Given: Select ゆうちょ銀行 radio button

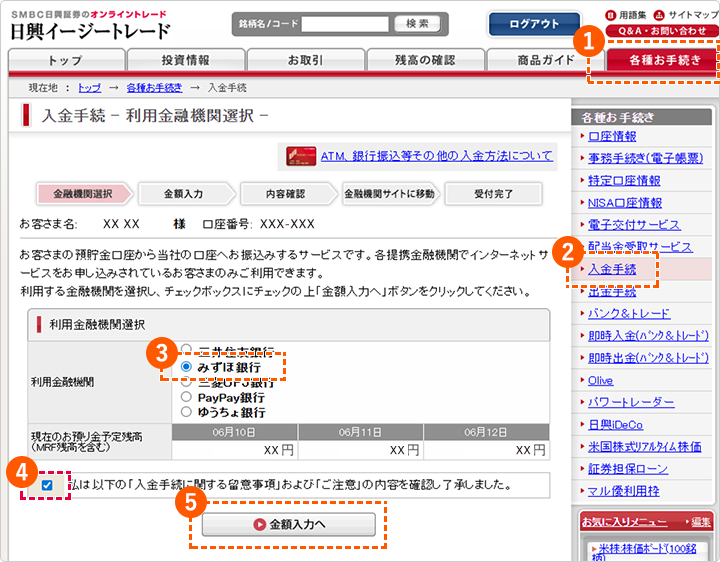Looking at the screenshot, I should click(186, 411).
